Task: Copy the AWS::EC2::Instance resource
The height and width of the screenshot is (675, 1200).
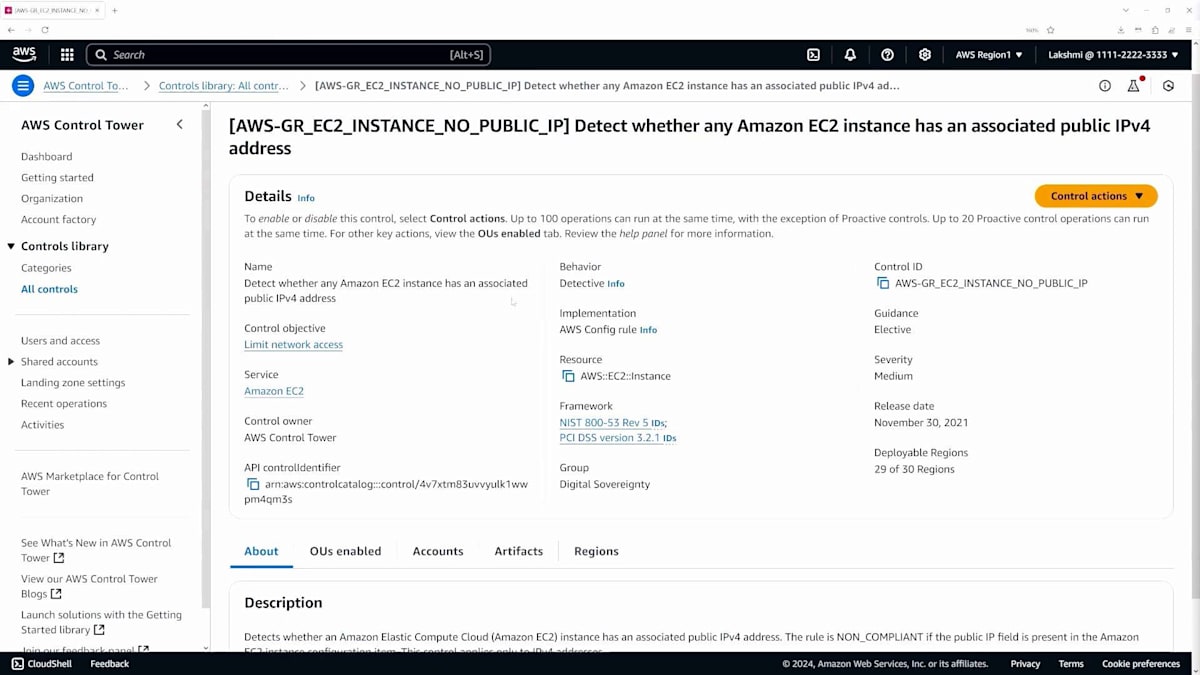Action: click(x=569, y=376)
